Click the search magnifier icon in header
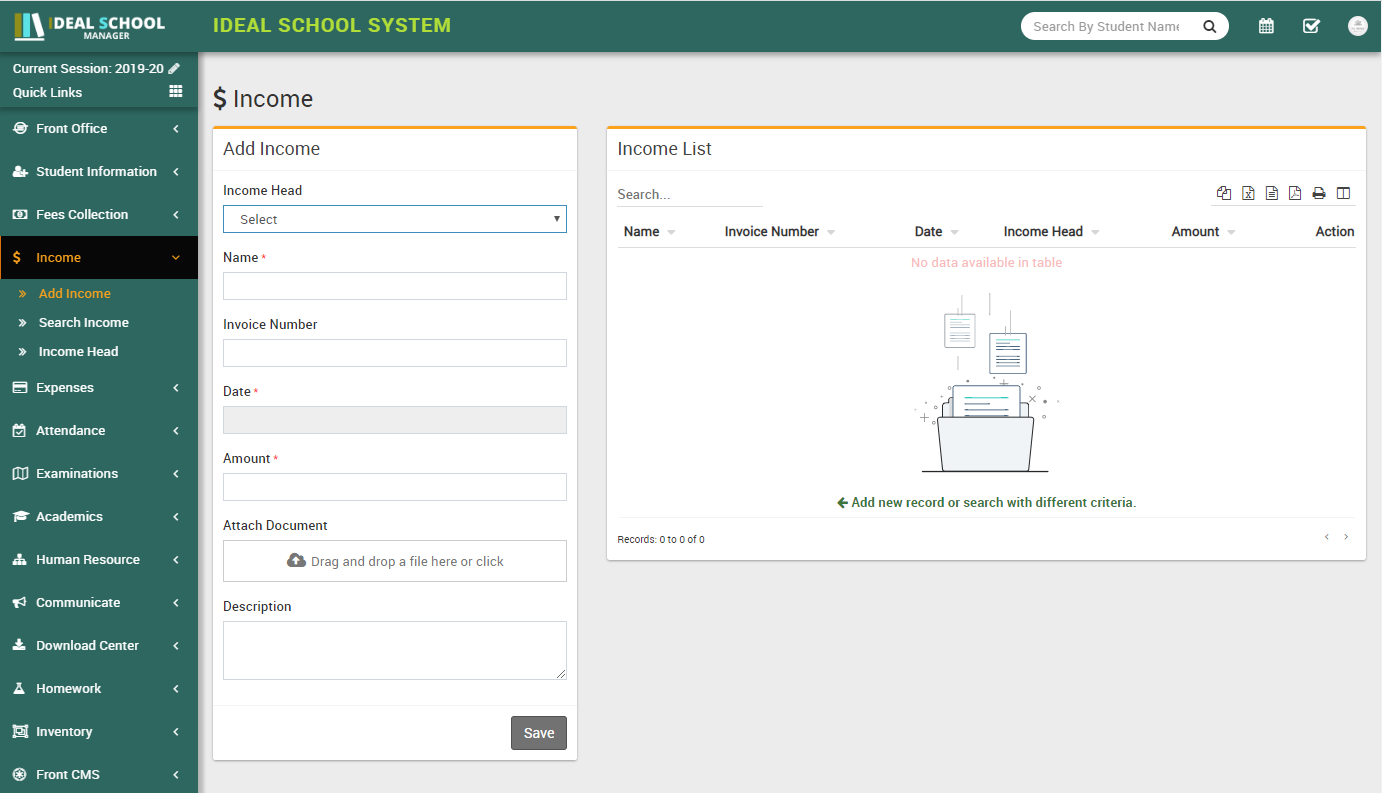This screenshot has width=1382, height=793. pos(1209,27)
